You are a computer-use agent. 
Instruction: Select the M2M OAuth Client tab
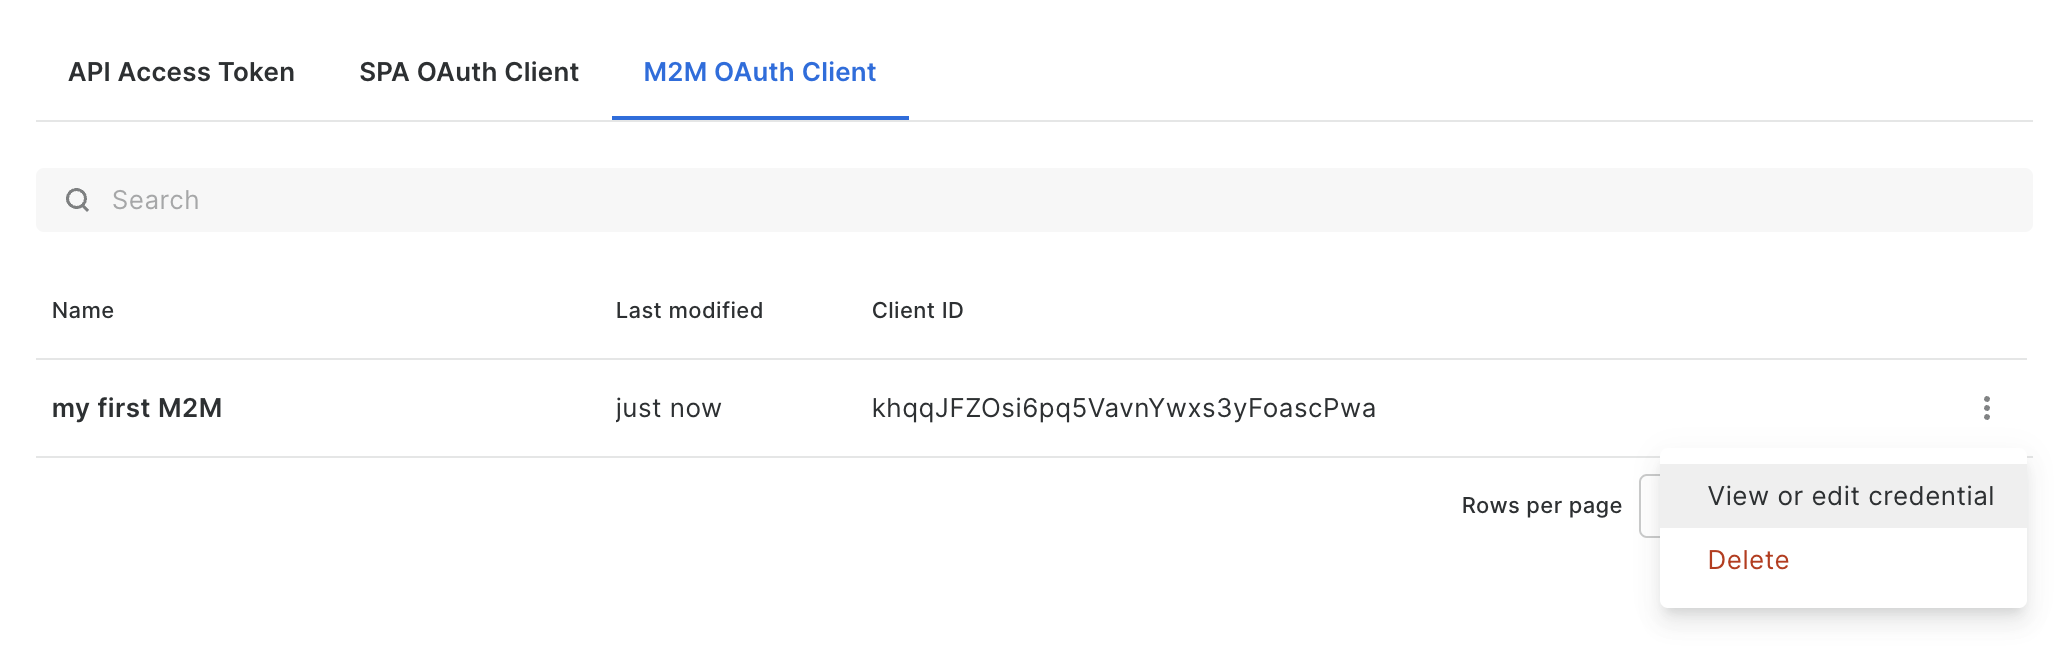click(x=760, y=72)
